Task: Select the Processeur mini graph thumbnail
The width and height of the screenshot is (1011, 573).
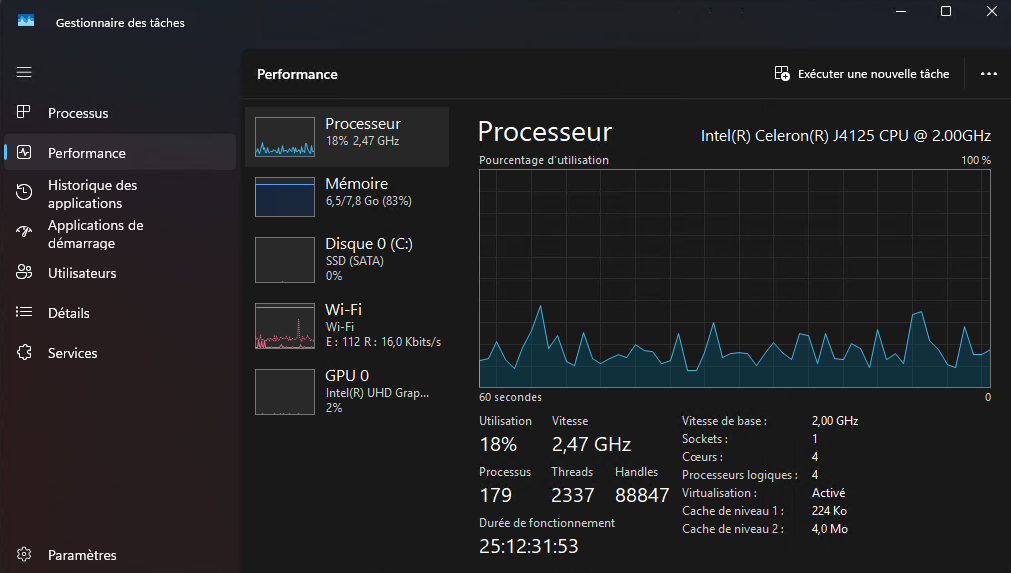Action: click(x=285, y=137)
